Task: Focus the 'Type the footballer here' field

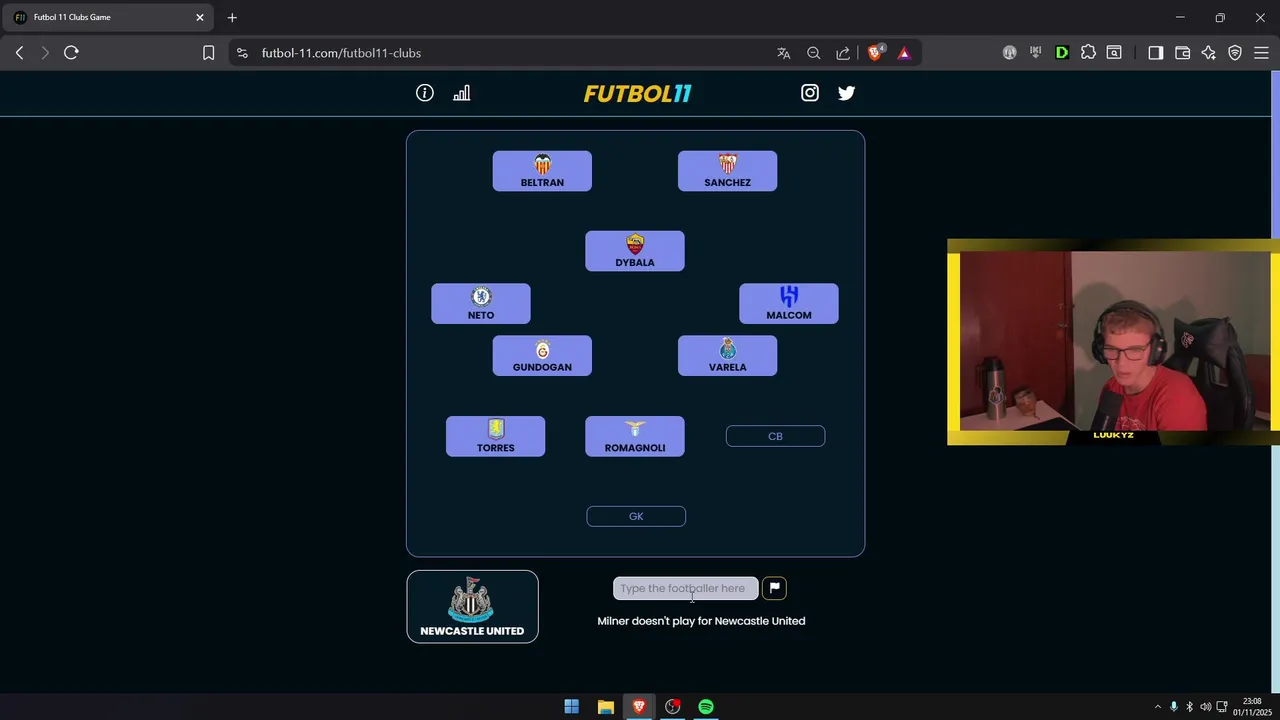Action: click(x=685, y=588)
